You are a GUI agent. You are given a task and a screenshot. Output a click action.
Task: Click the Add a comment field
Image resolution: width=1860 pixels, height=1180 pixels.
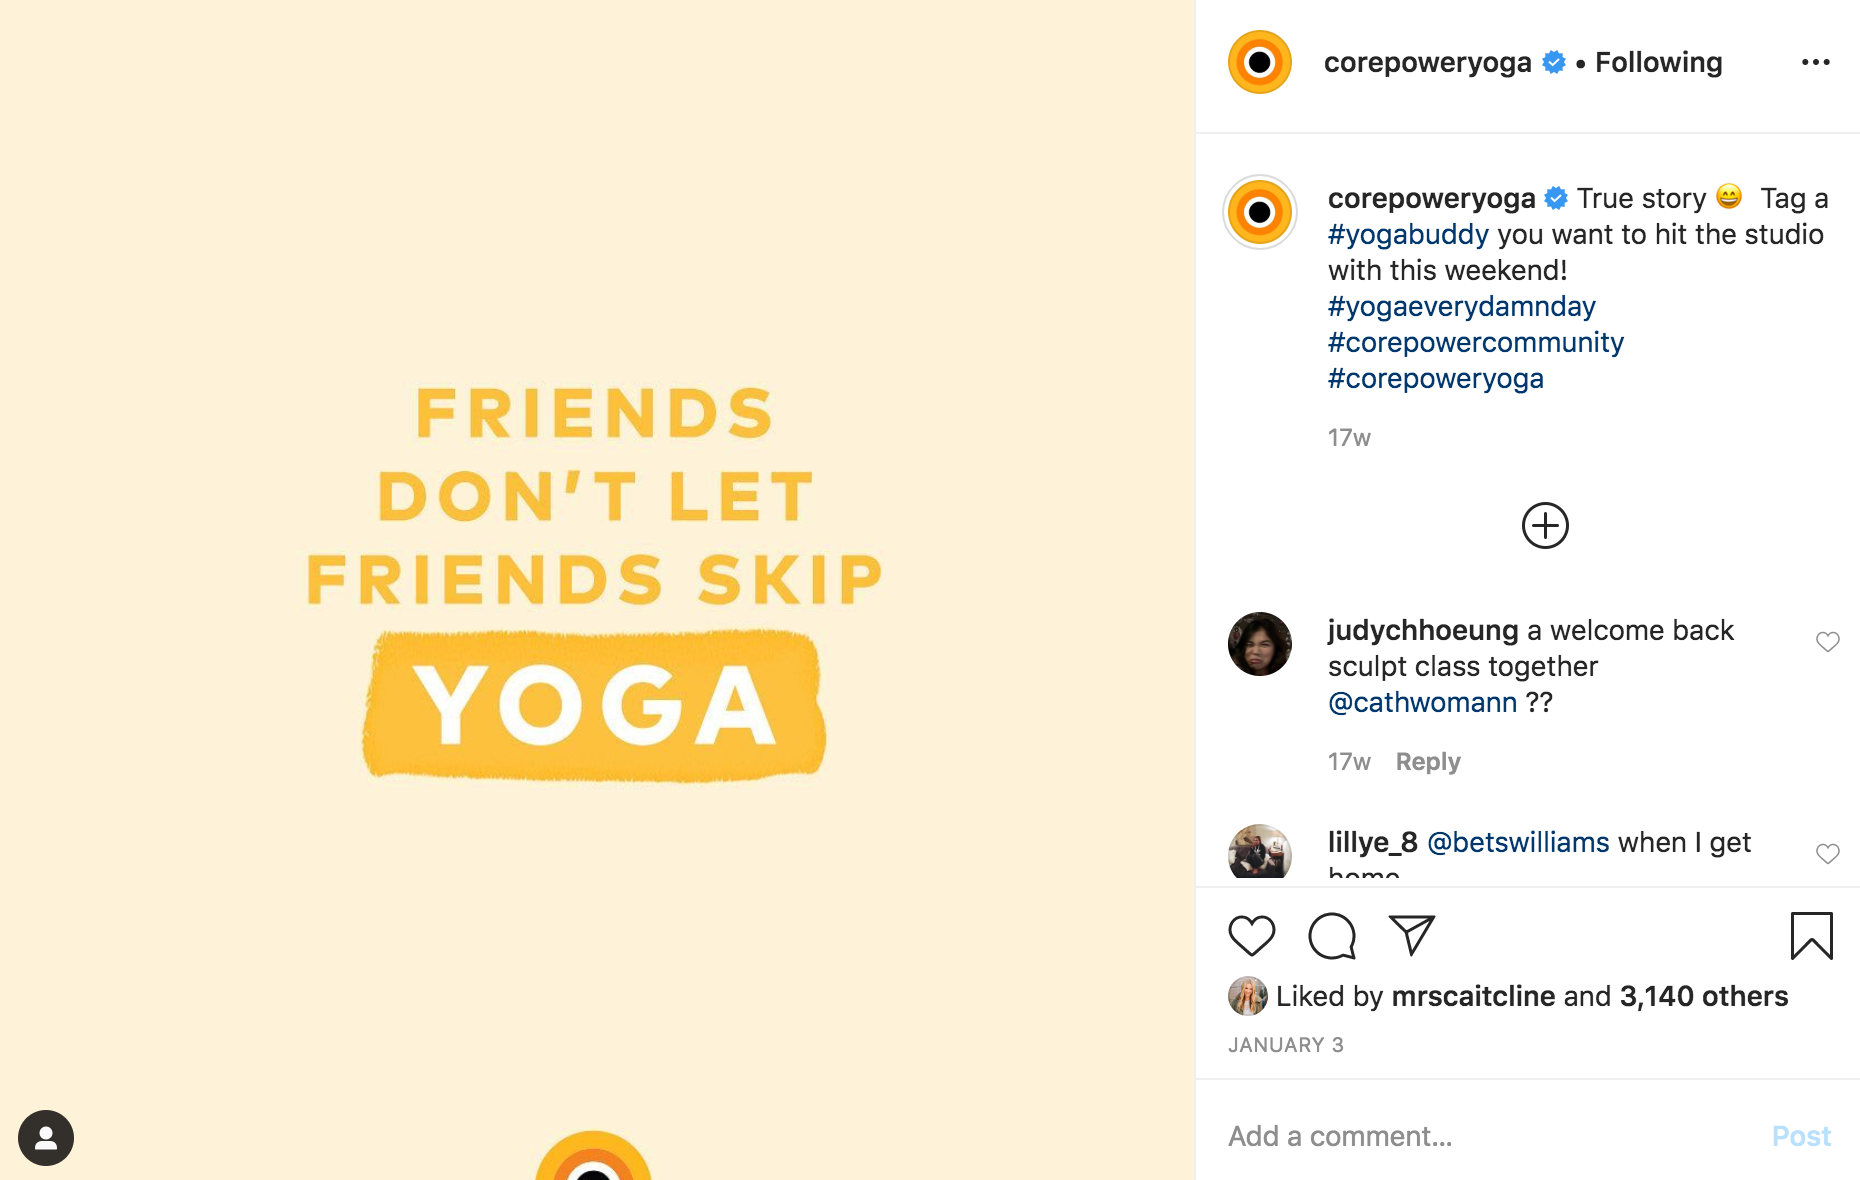[1490, 1136]
